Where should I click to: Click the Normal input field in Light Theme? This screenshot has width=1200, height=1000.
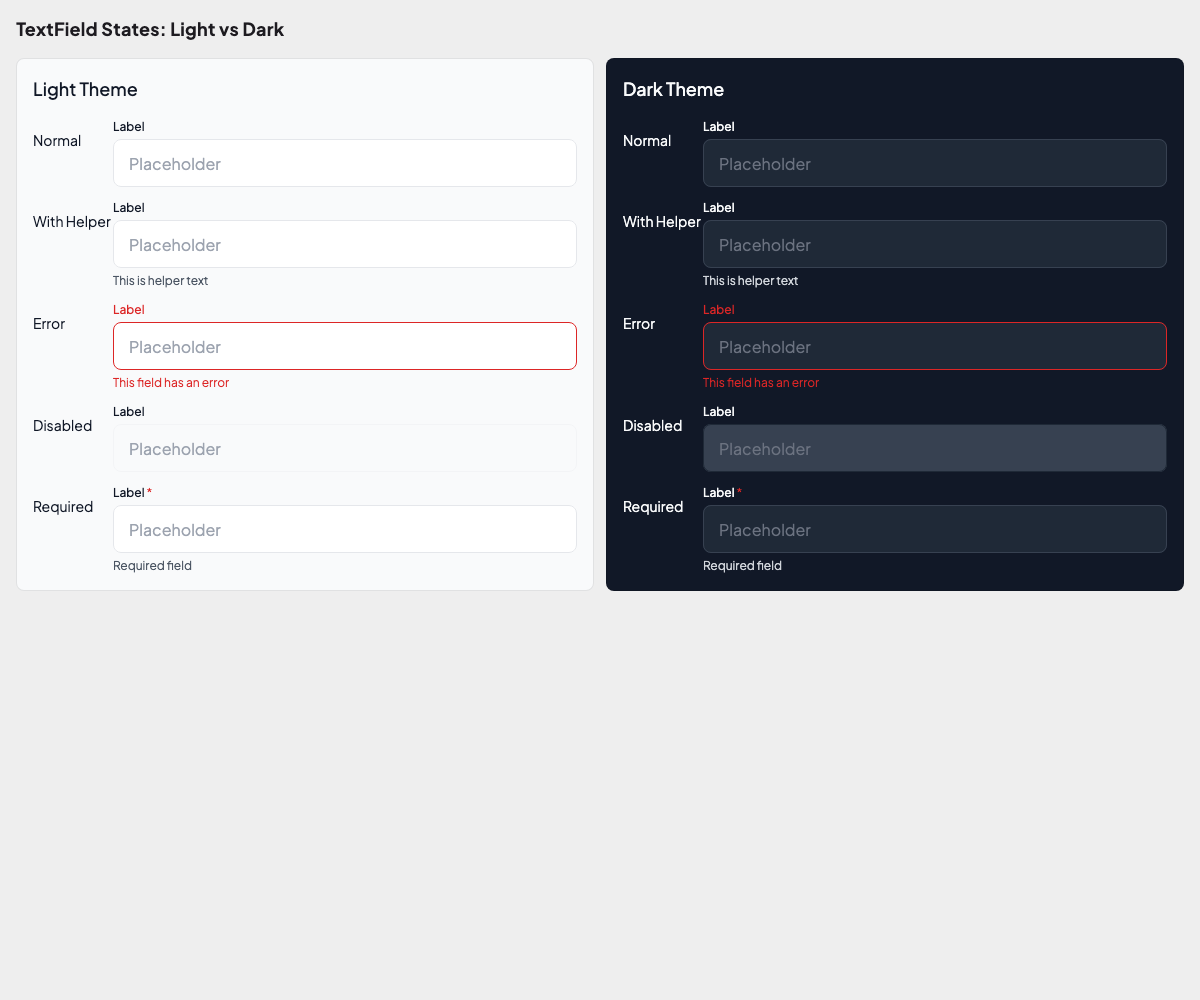coord(344,163)
